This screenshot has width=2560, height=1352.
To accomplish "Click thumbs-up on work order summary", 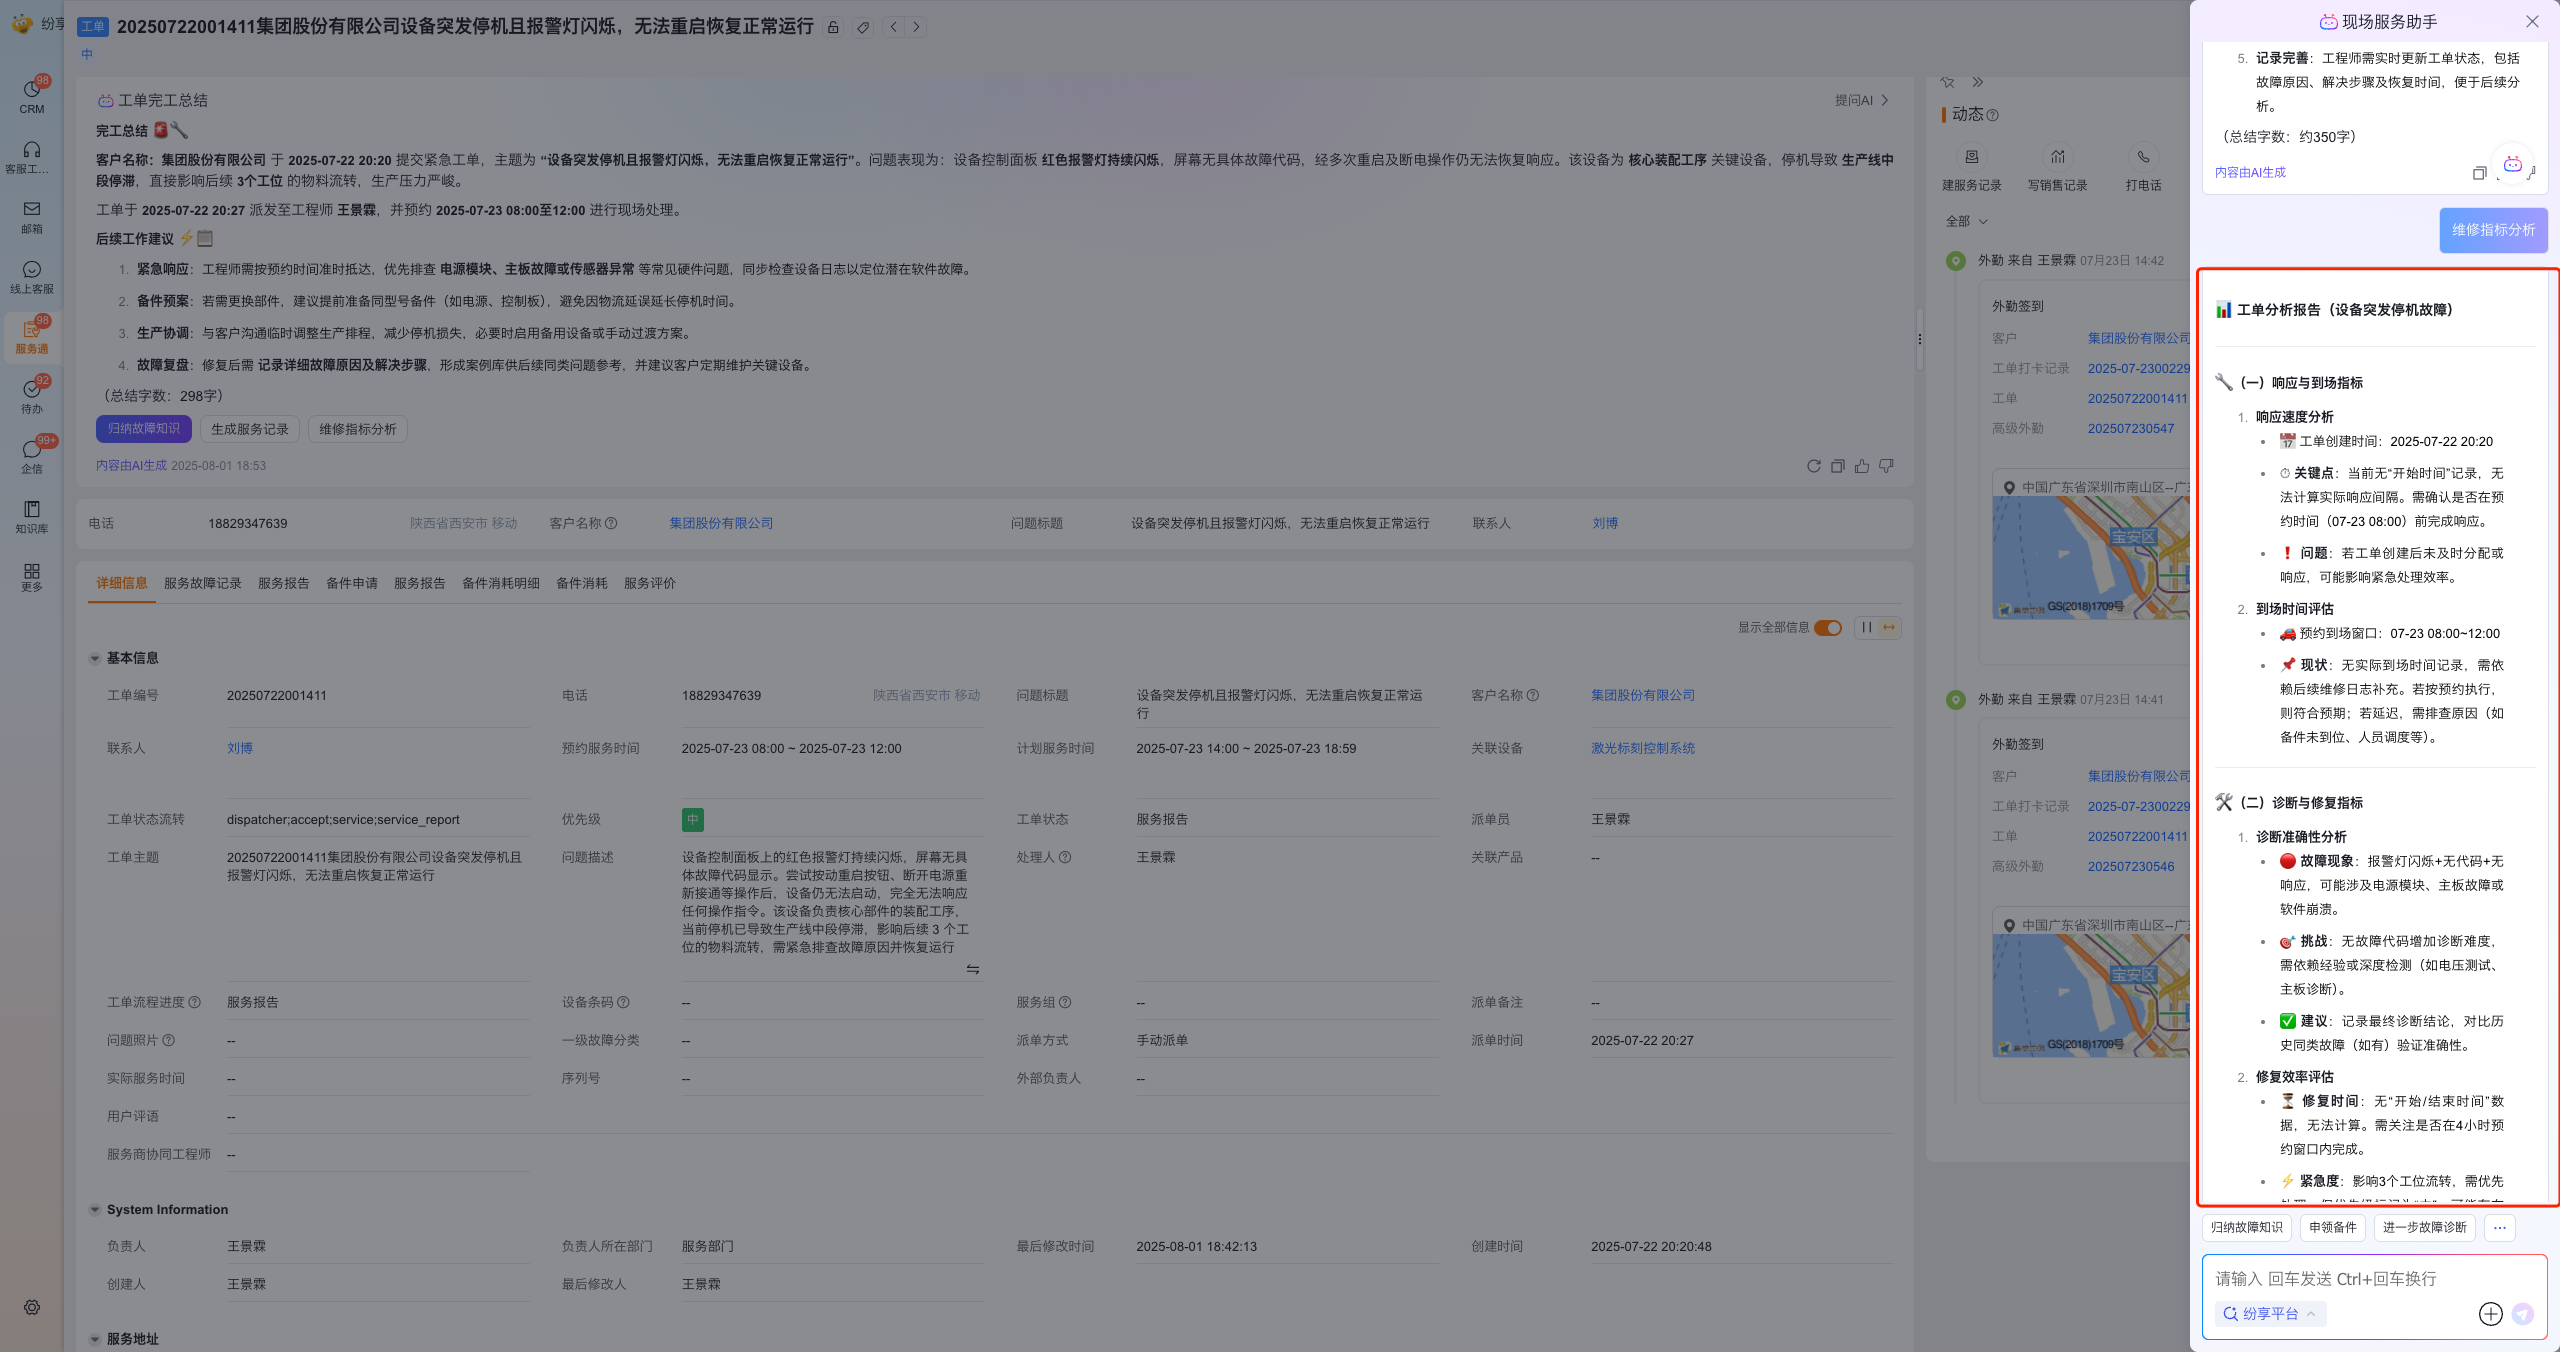I will (1862, 466).
